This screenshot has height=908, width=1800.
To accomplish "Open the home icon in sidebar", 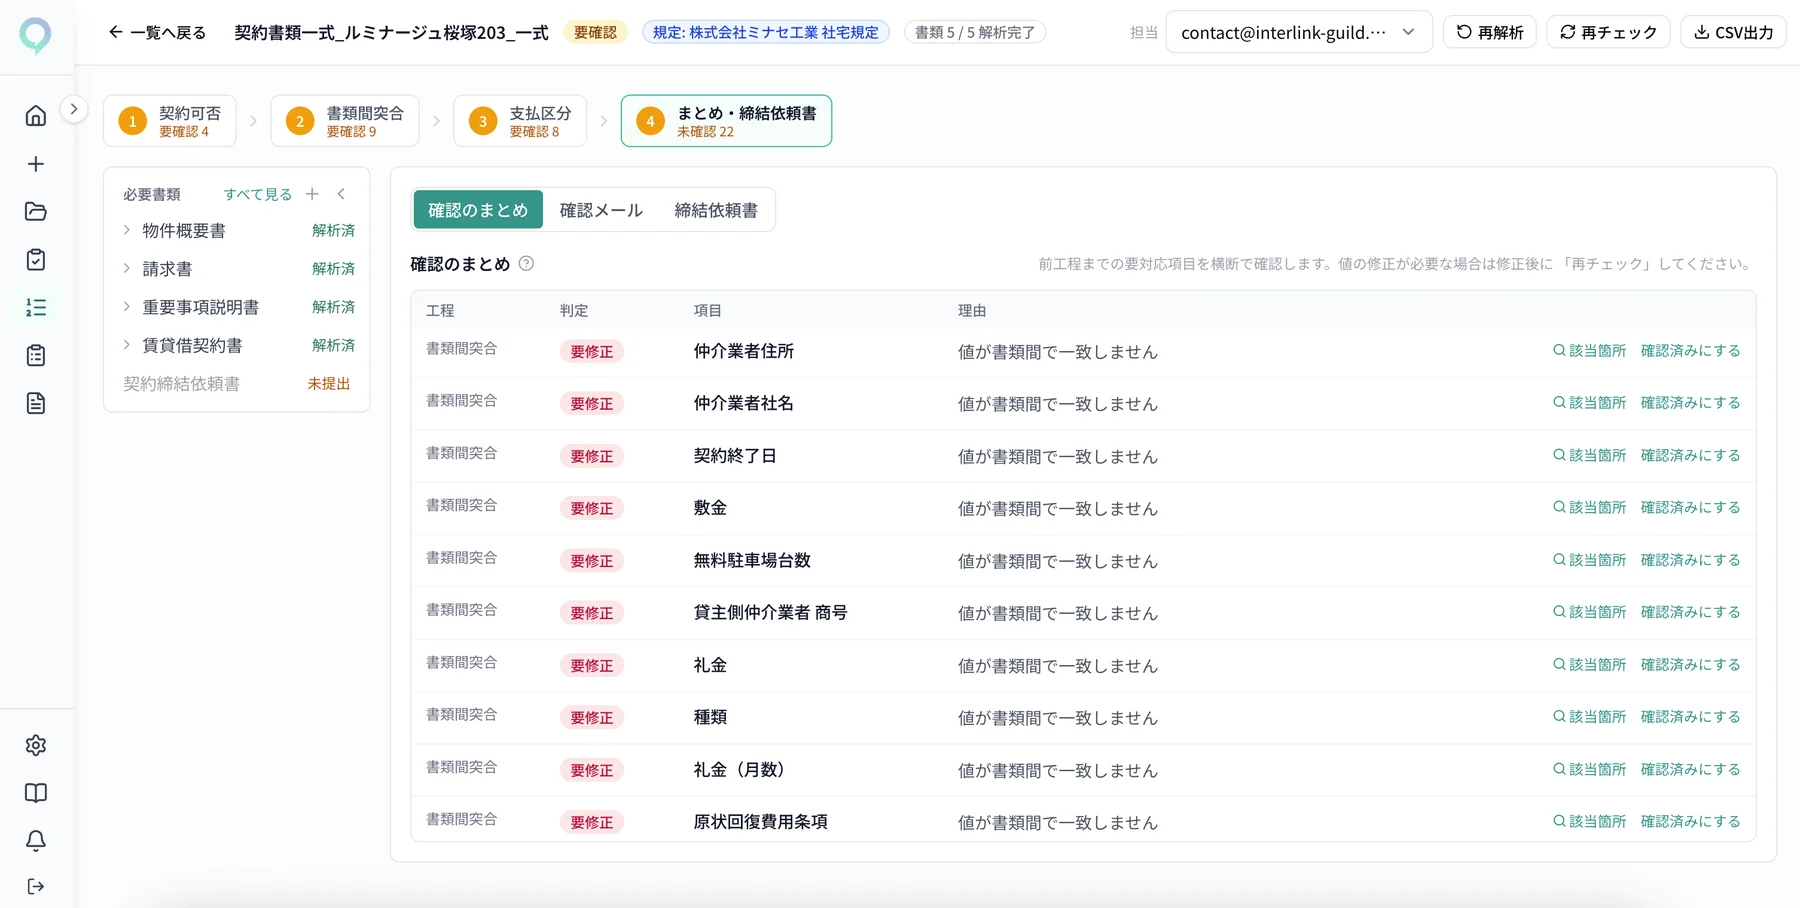I will coord(36,116).
